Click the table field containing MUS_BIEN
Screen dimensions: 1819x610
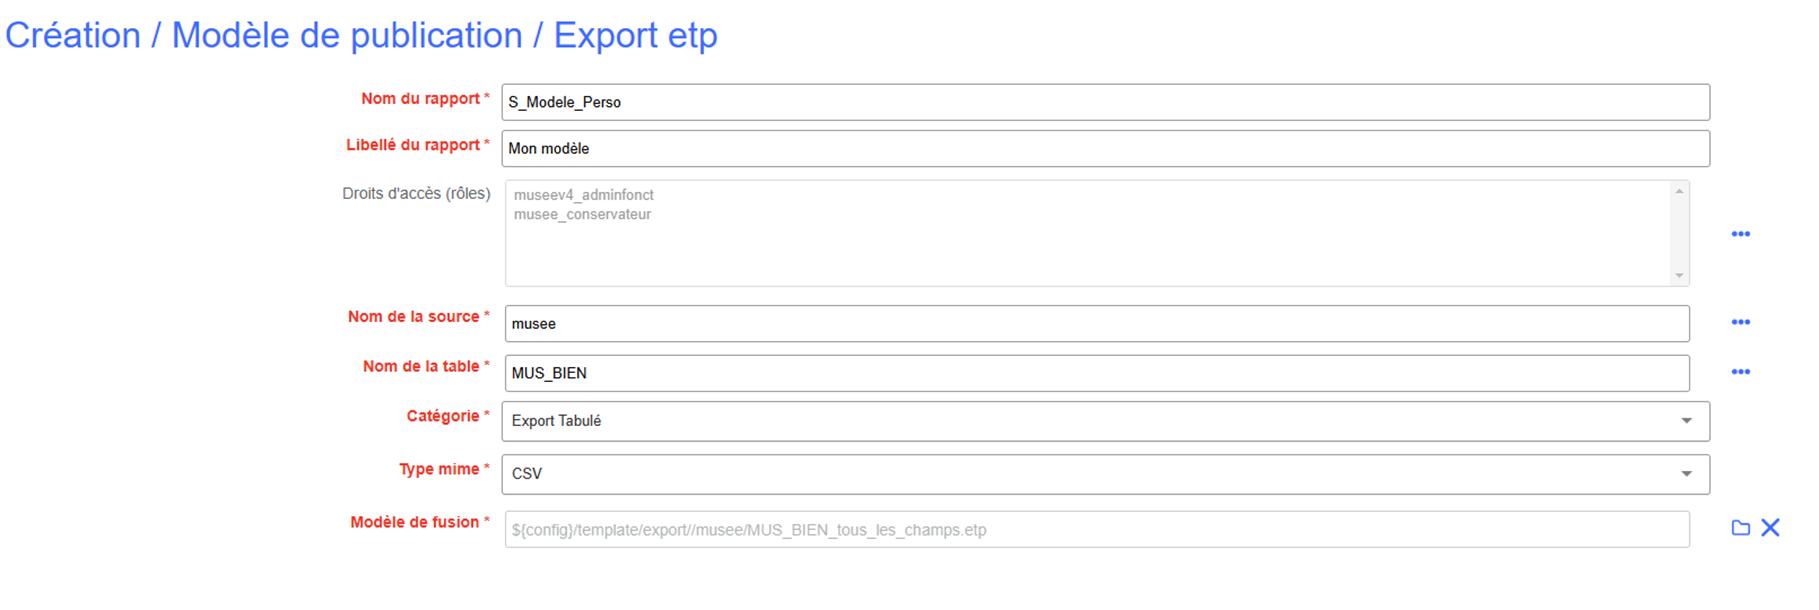[x=1096, y=373]
